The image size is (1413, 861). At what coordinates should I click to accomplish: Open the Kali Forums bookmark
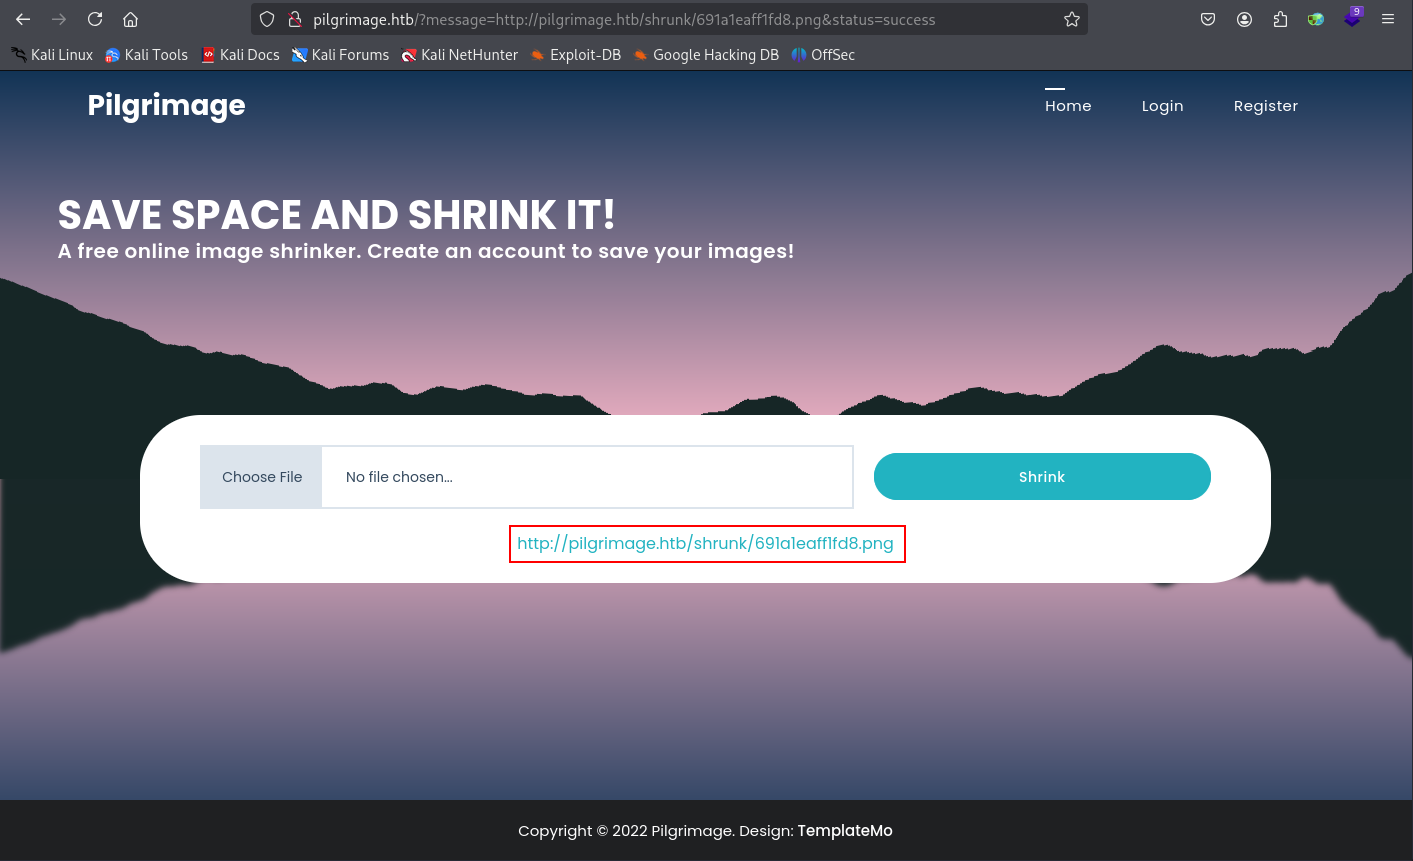[340, 55]
